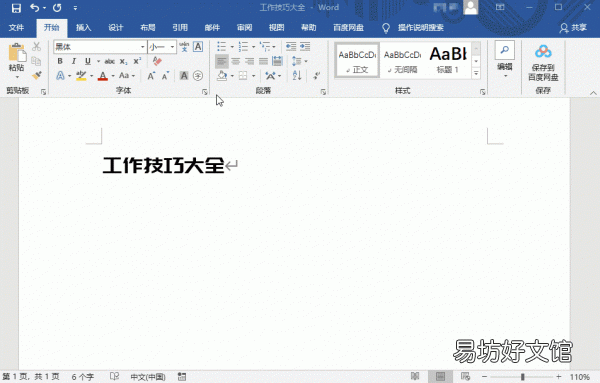Switch to the Layout tab
Image resolution: width=600 pixels, height=383 pixels.
pyautogui.click(x=148, y=28)
